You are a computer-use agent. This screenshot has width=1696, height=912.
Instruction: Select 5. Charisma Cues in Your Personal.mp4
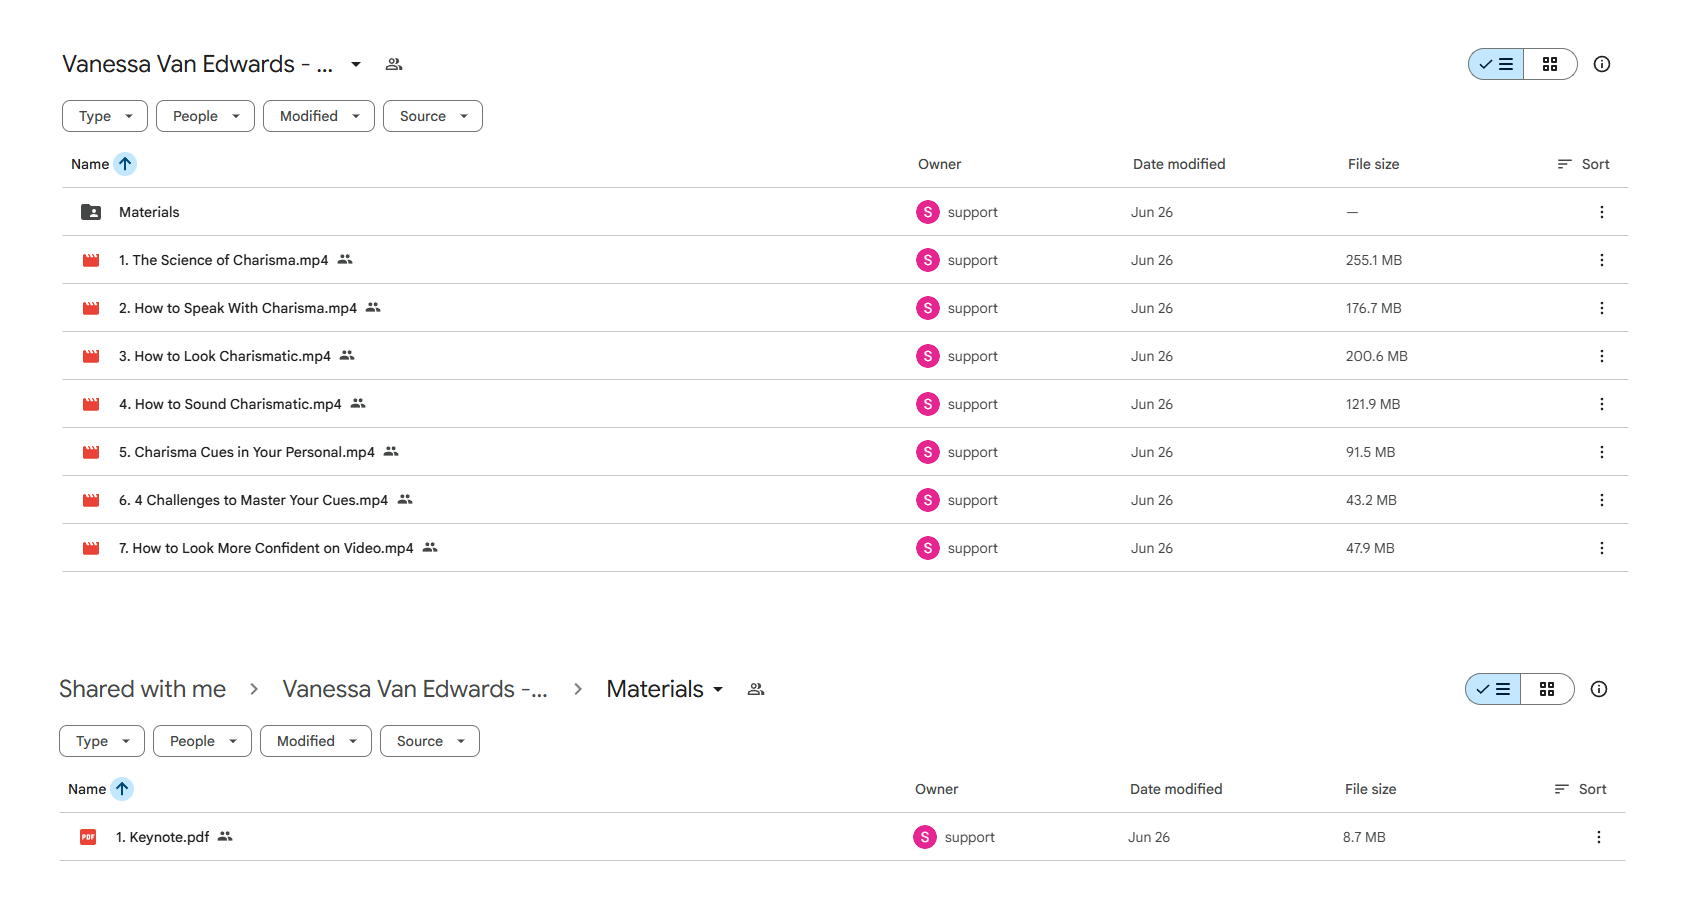point(247,452)
